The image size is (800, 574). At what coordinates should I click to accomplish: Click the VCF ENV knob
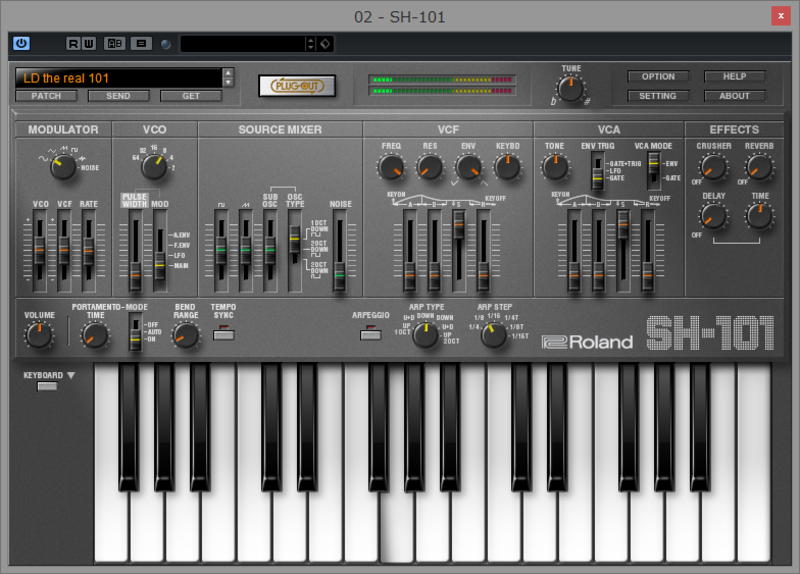(468, 167)
